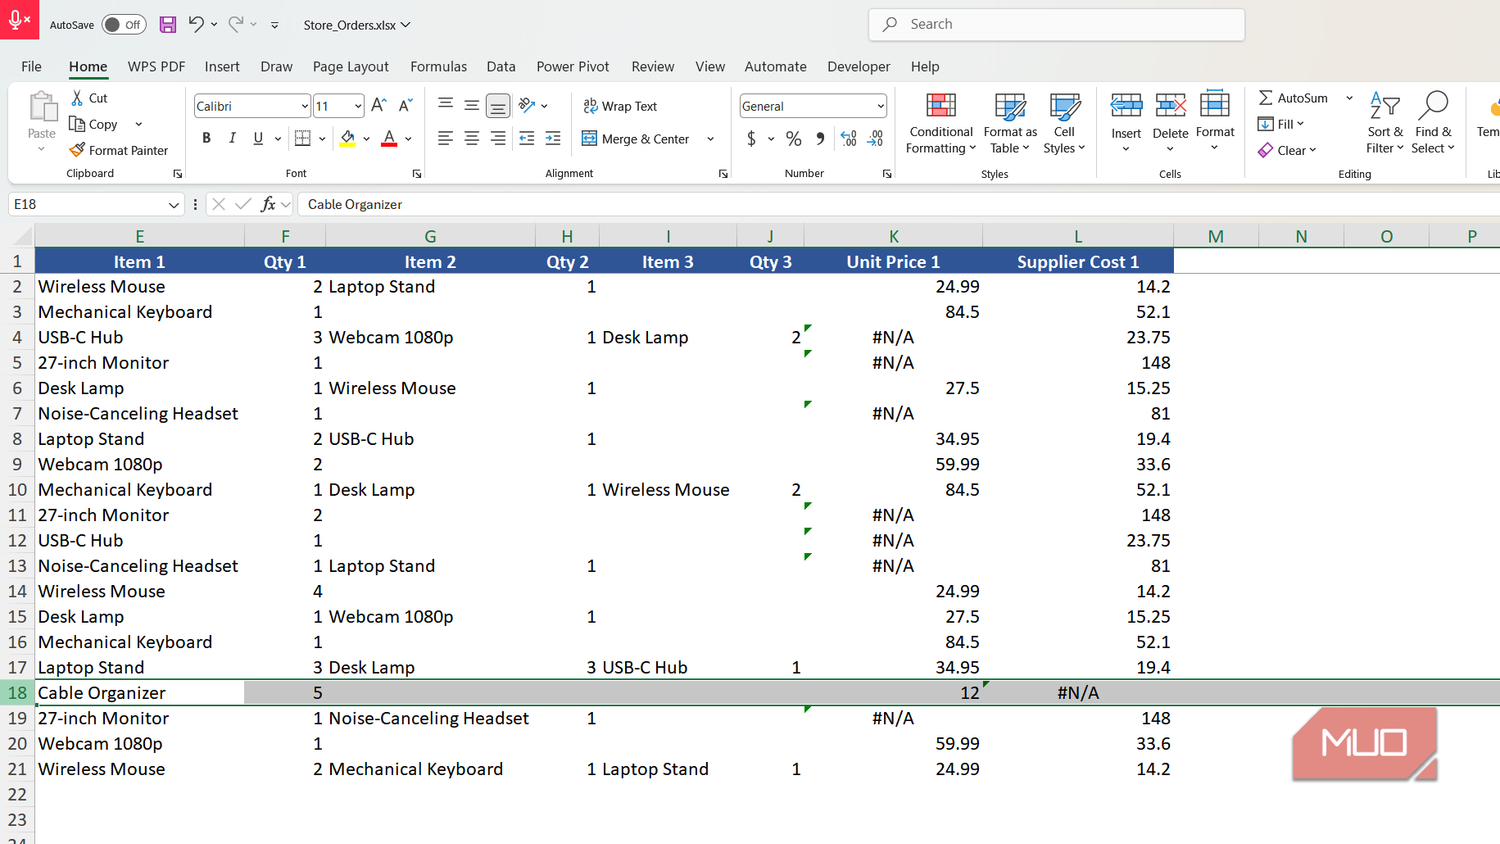Screen dimensions: 1500x844
Task: Open Cell Styles gallery
Action: (1064, 123)
